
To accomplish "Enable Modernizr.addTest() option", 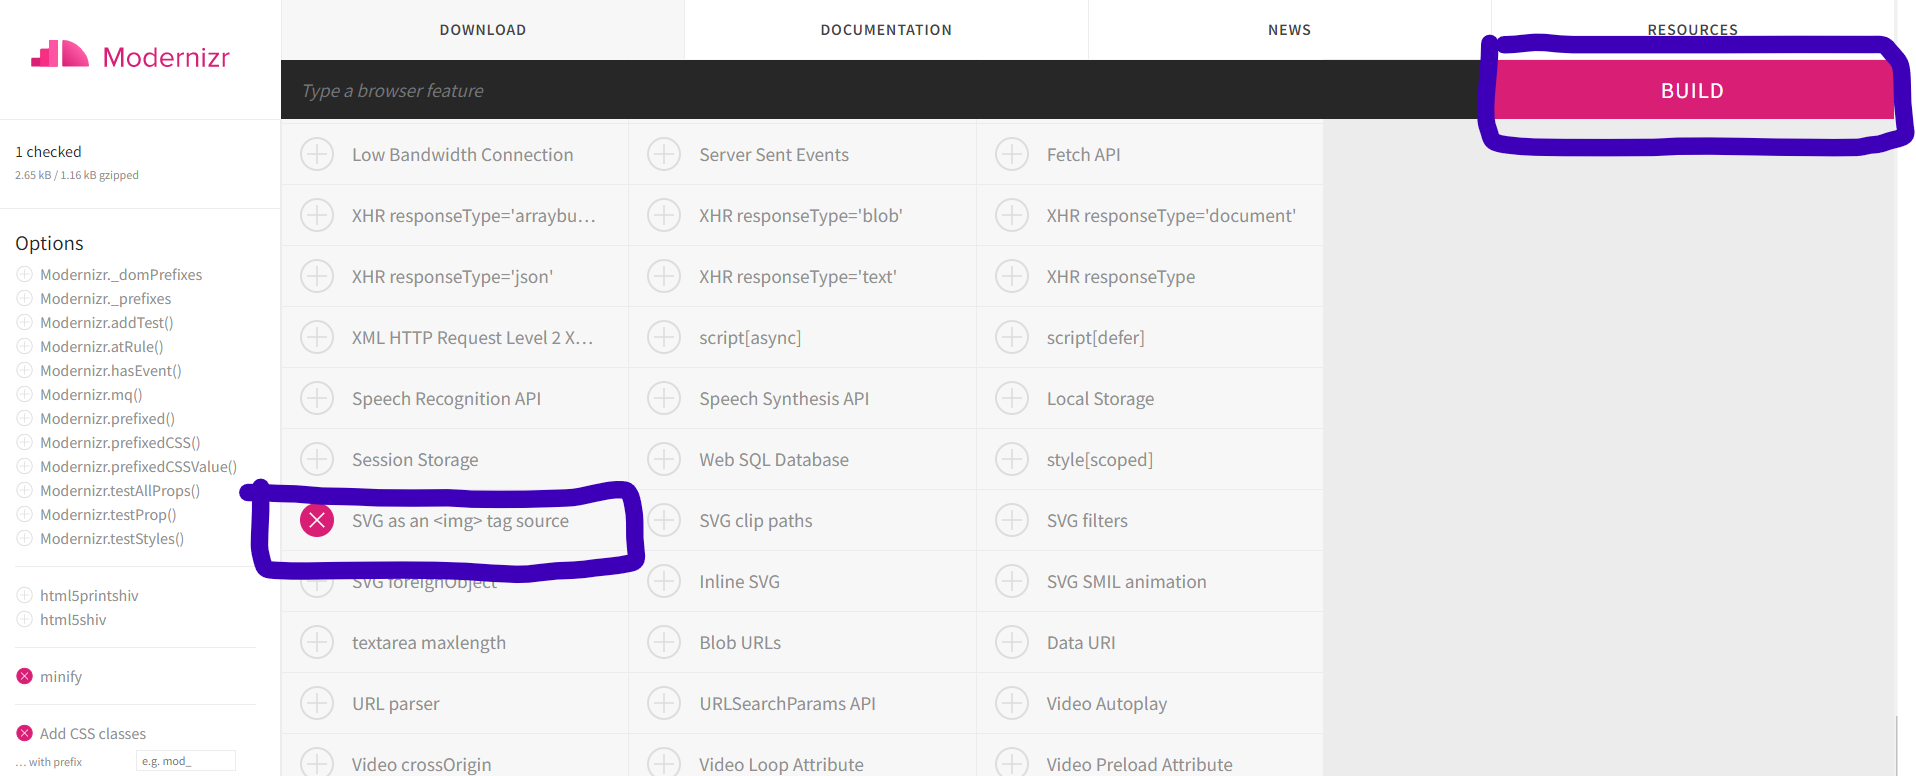I will (25, 322).
